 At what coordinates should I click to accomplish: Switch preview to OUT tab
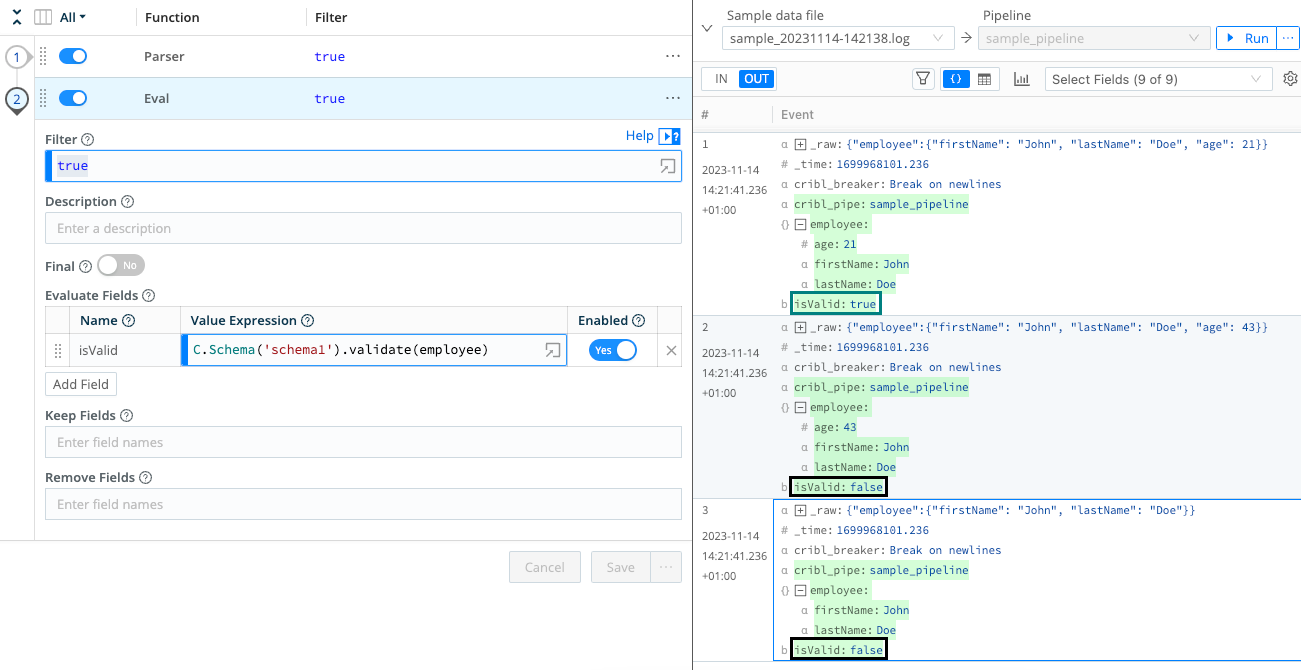pos(757,79)
